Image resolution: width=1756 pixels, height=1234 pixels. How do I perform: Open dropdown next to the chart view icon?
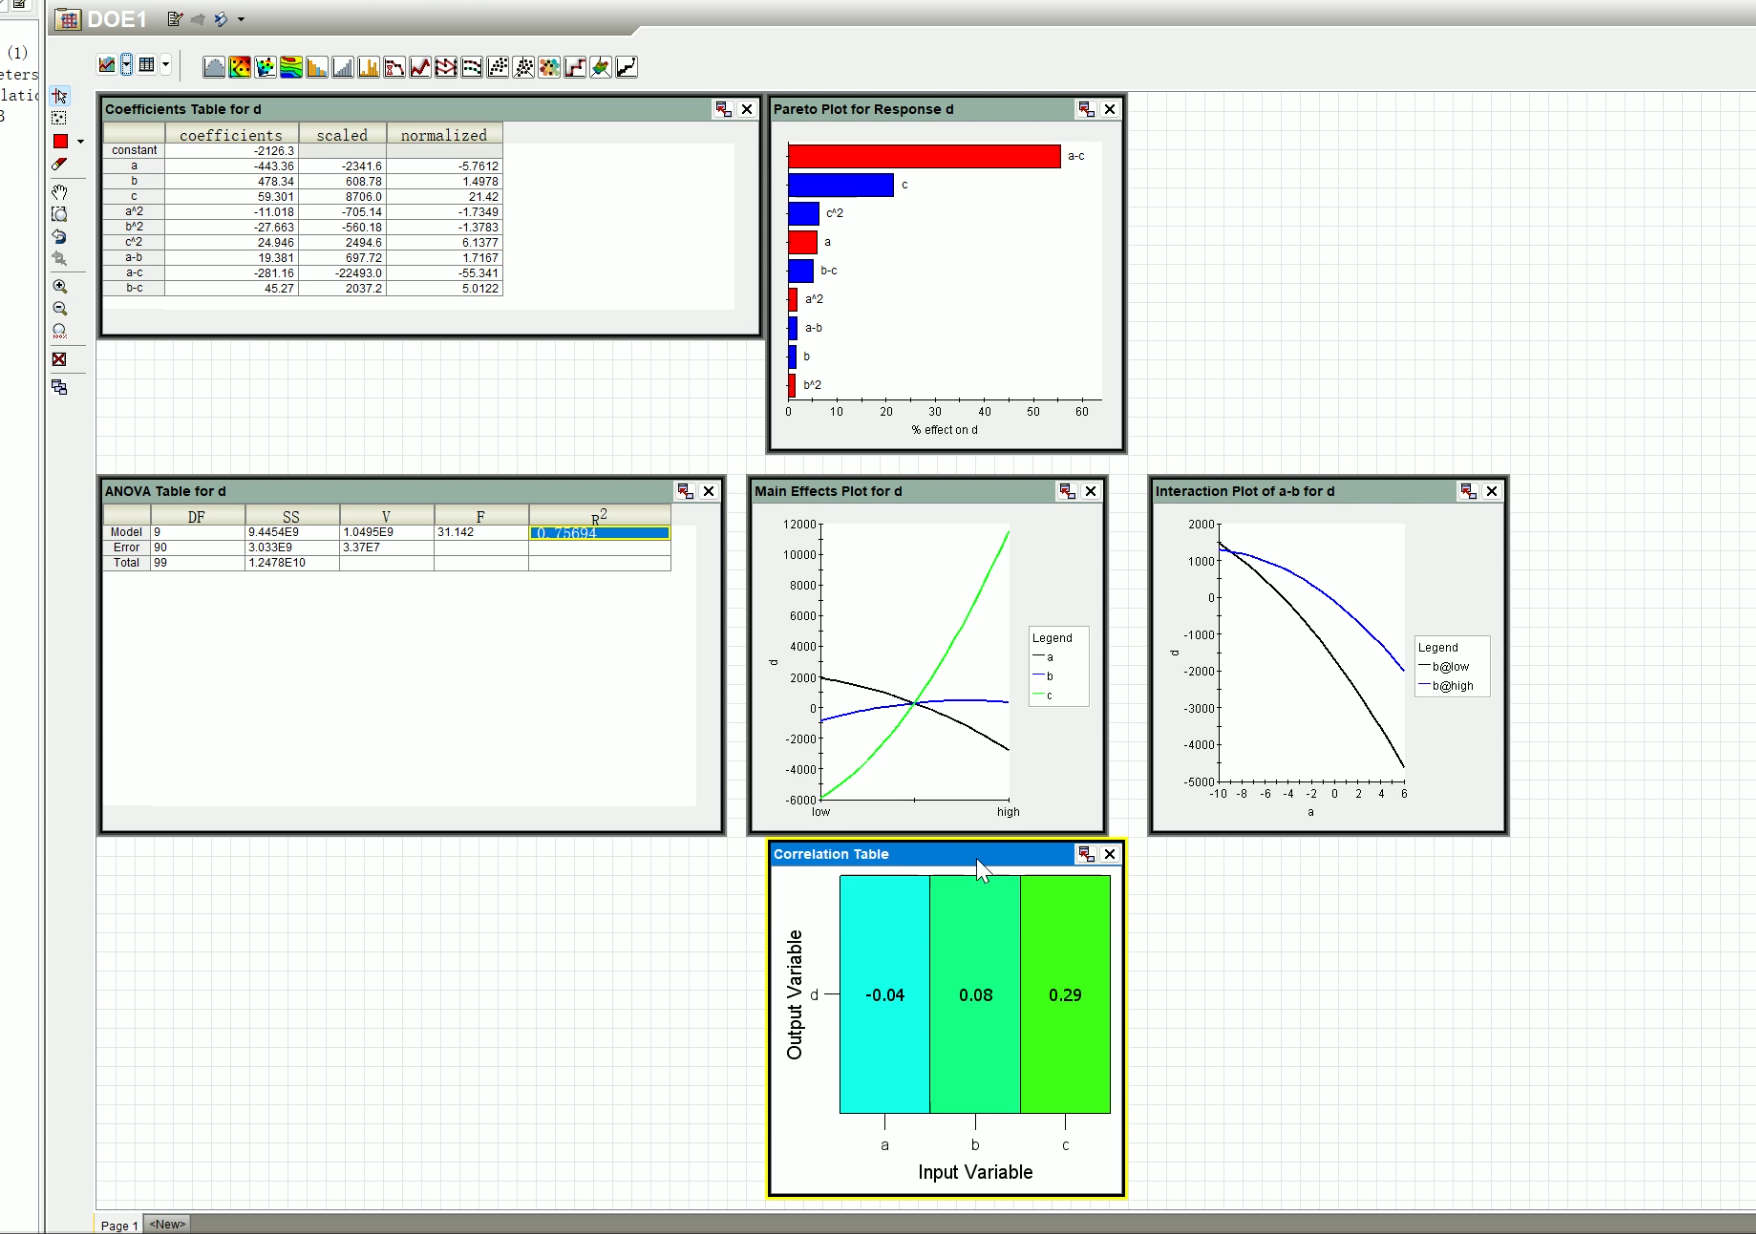coord(127,65)
